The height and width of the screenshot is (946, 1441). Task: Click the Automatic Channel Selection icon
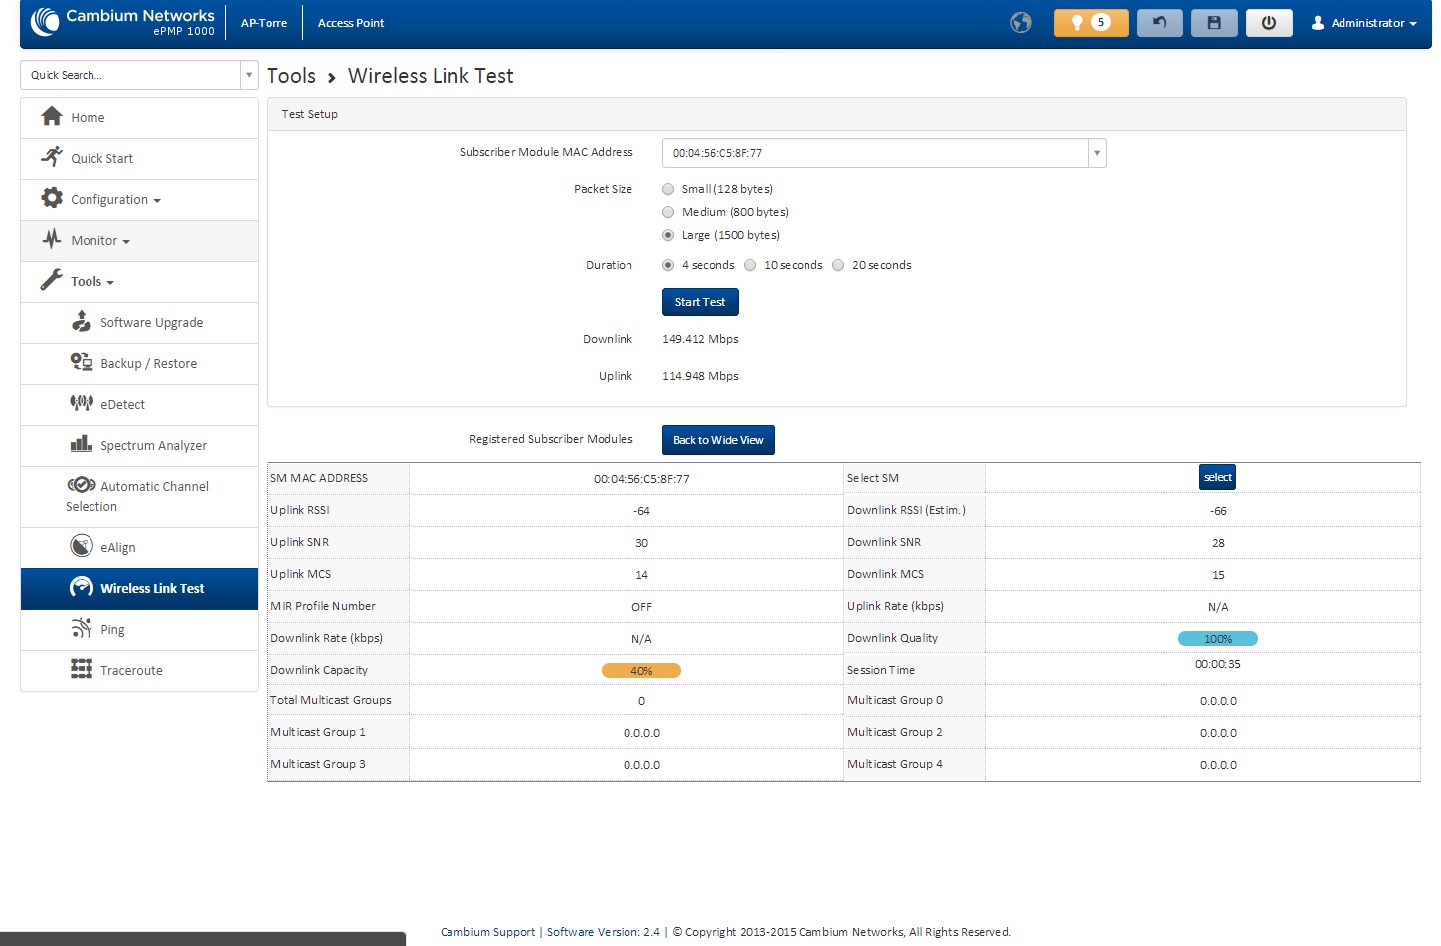click(x=81, y=485)
